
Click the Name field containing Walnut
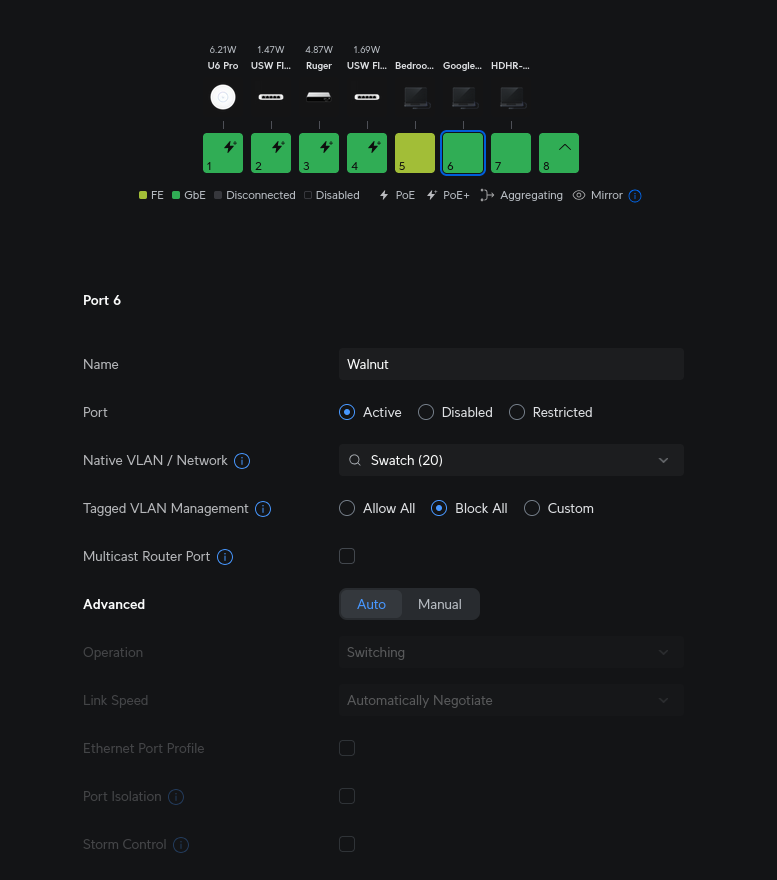[x=511, y=364]
